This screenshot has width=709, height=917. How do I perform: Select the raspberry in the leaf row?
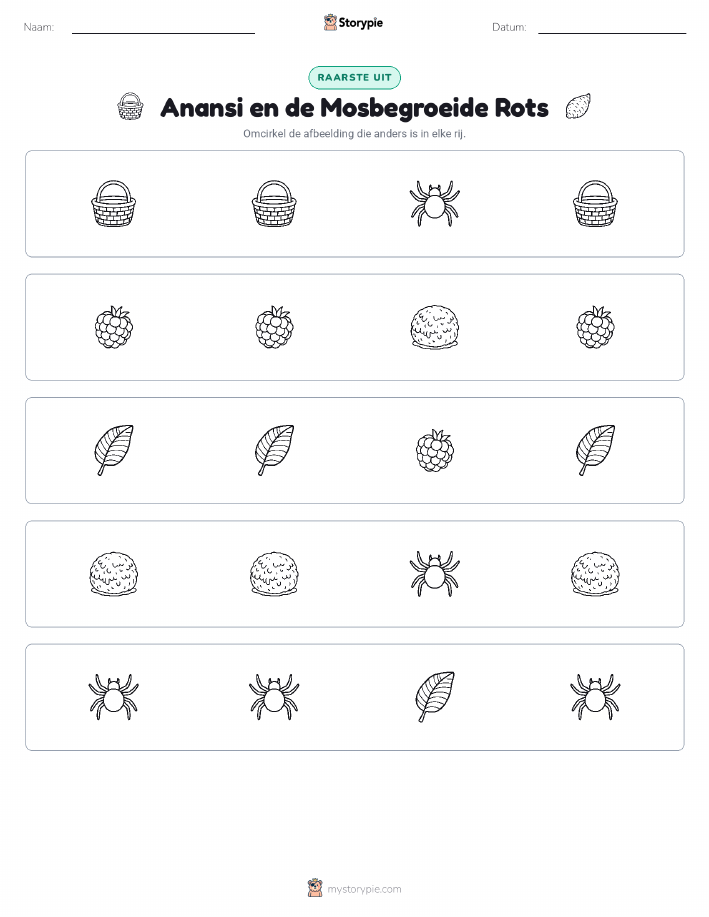435,450
